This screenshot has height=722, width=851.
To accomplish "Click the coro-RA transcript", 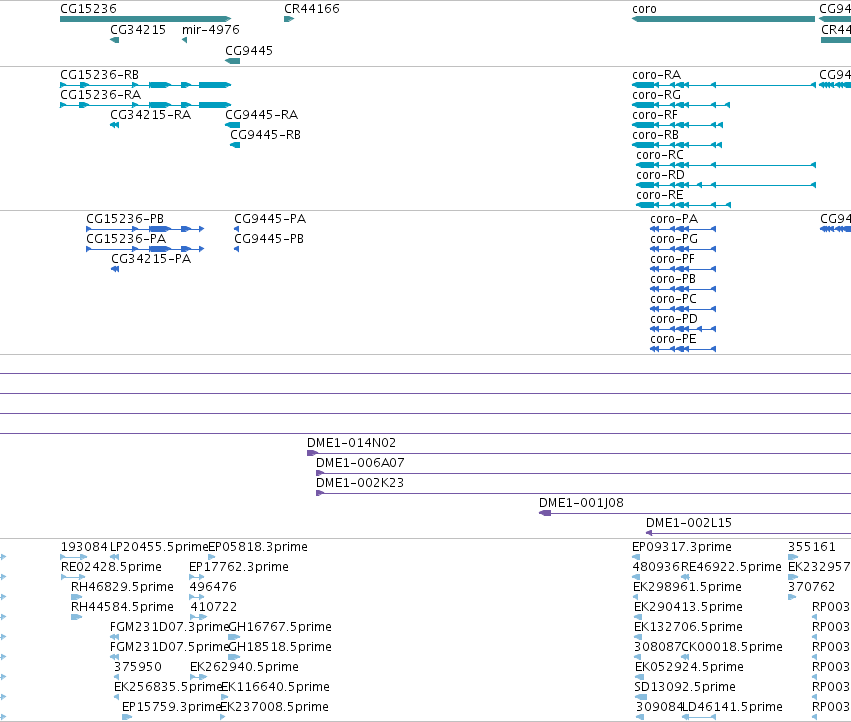I will point(723,85).
